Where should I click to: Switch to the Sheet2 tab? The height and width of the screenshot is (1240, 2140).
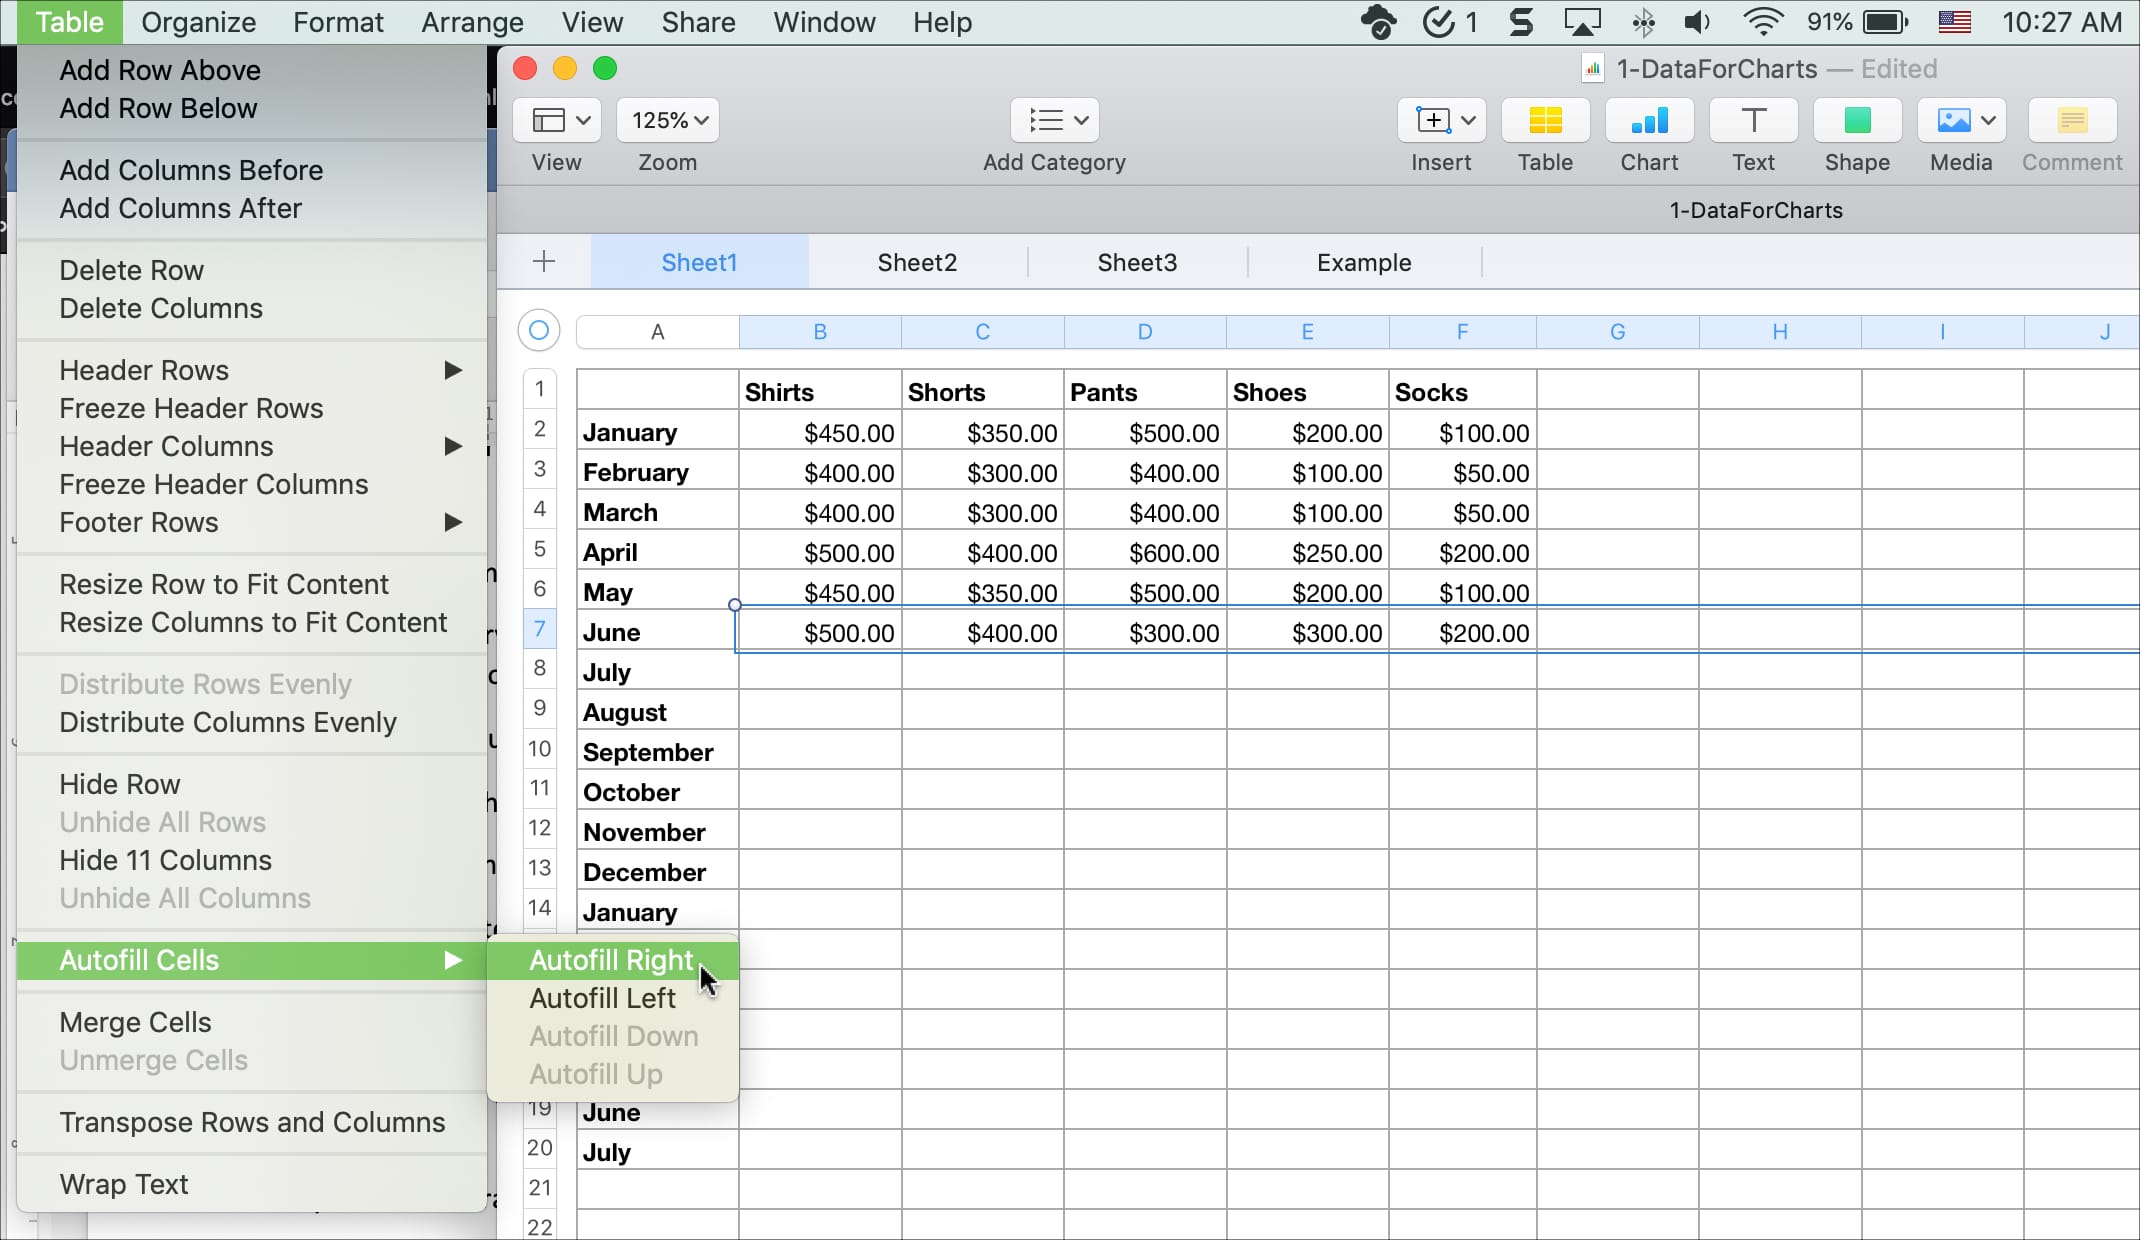[917, 262]
